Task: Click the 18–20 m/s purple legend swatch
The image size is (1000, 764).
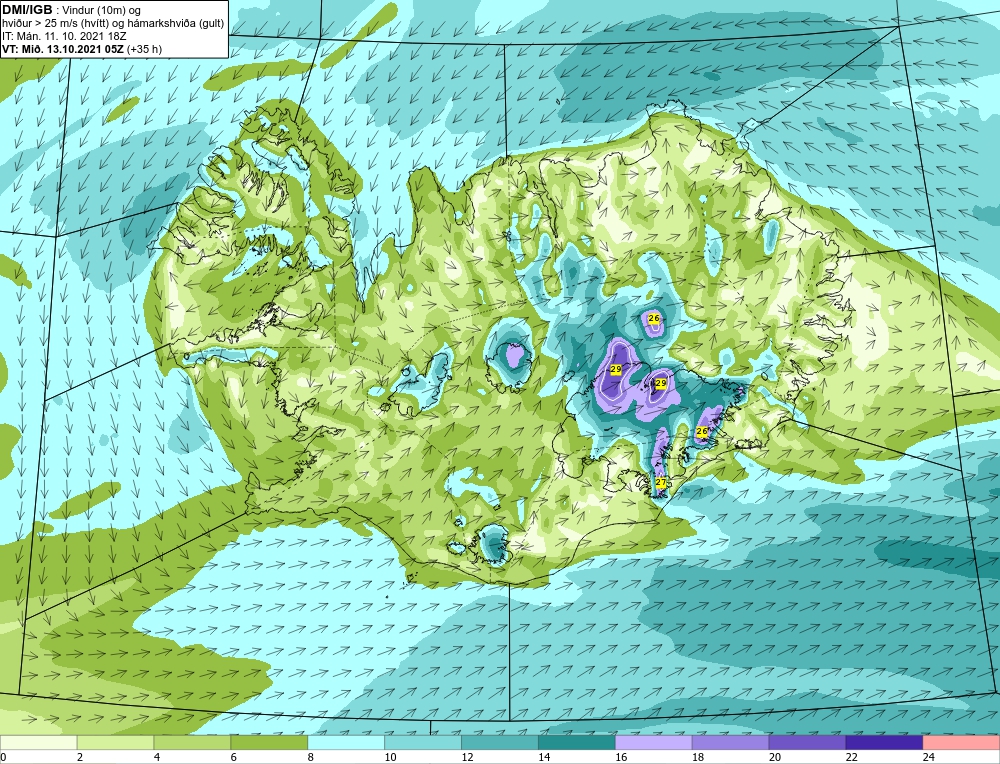Action: pos(730,742)
